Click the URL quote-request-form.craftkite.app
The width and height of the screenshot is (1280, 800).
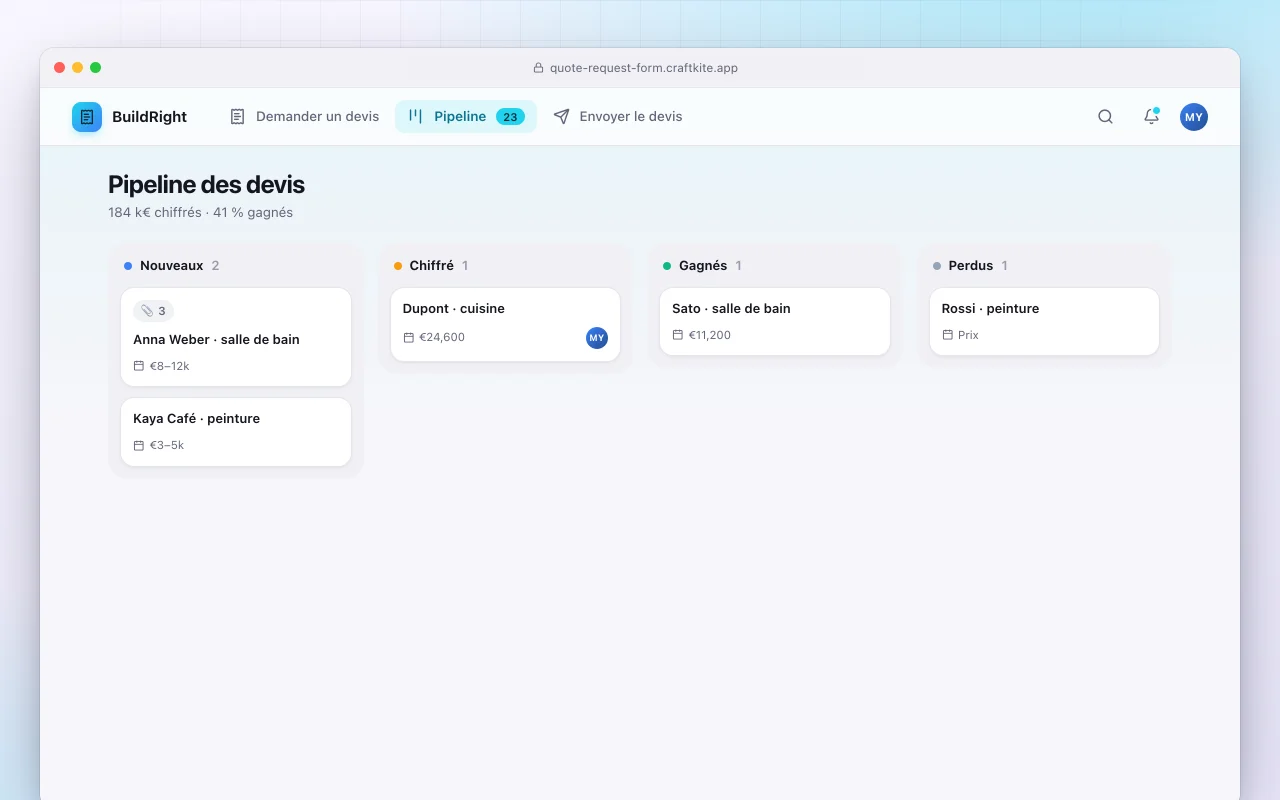(644, 68)
